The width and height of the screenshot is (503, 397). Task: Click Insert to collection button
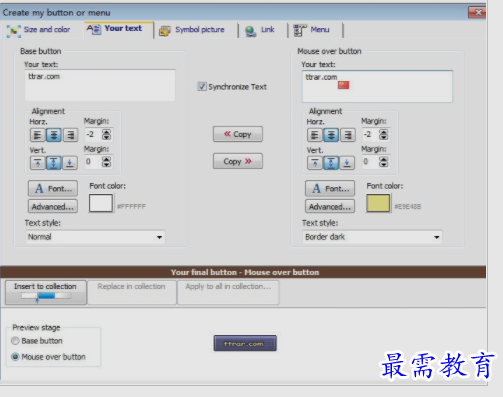tap(46, 292)
